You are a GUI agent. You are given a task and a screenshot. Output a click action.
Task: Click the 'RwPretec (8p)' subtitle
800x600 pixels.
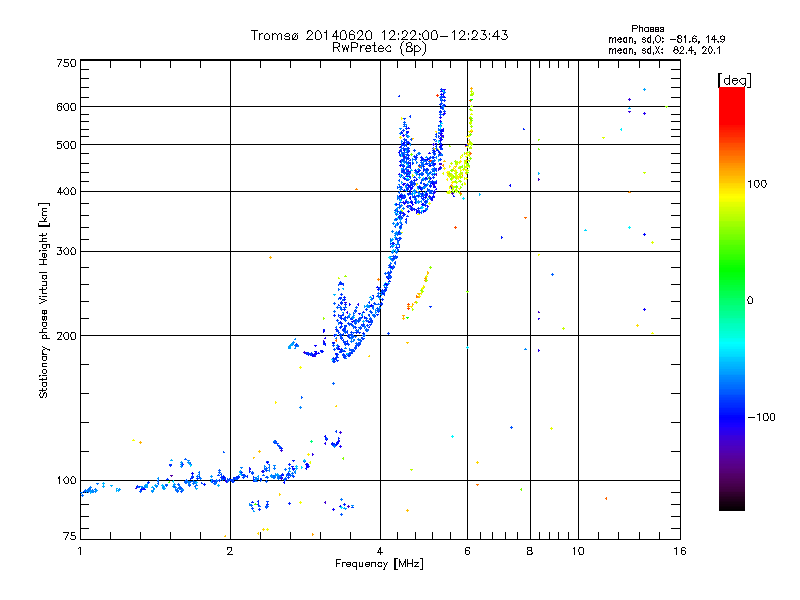coord(379,48)
